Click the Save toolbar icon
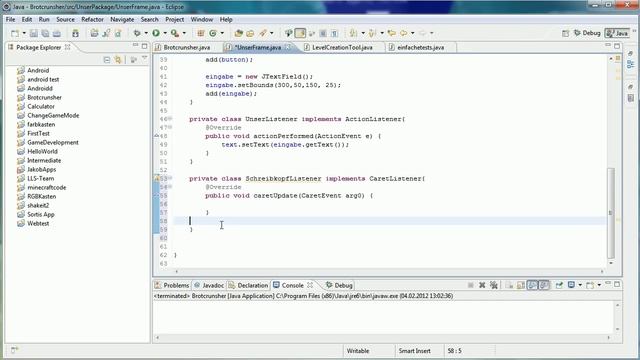Viewport: 640px width, 360px height. pos(33,33)
